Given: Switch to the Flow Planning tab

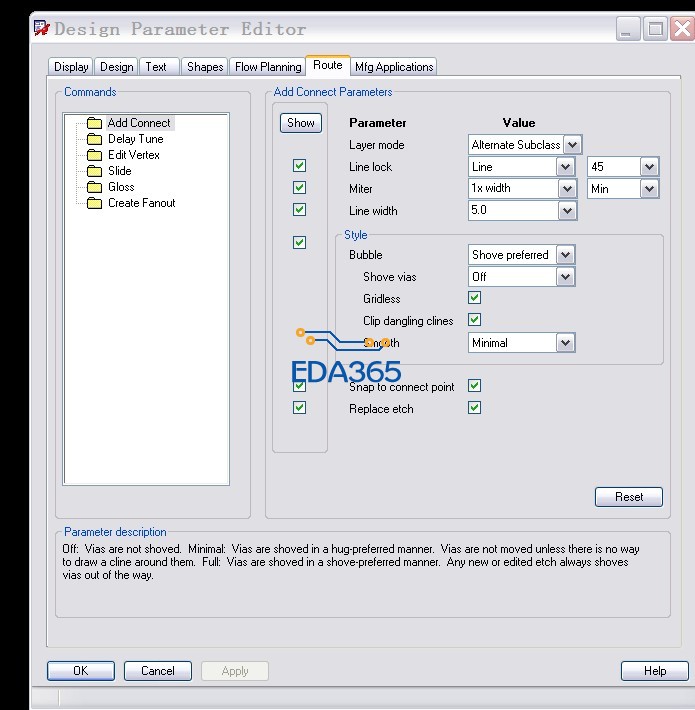Looking at the screenshot, I should [268, 67].
